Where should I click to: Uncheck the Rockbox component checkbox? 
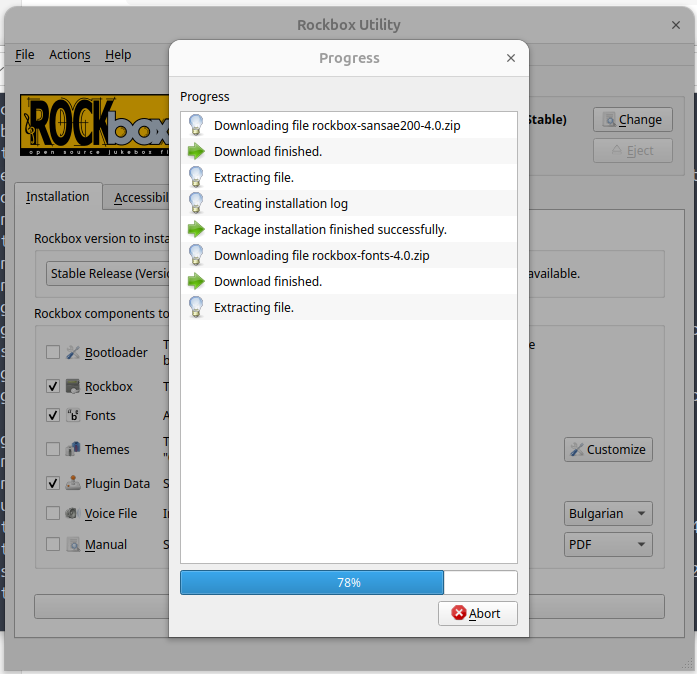point(53,386)
